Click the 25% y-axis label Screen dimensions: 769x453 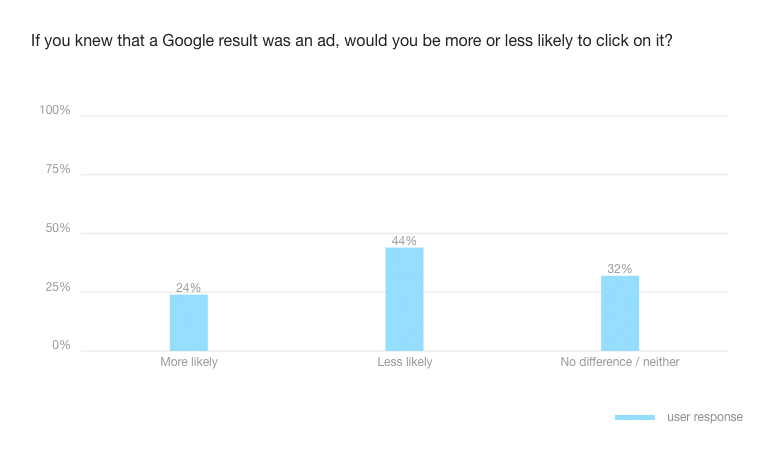click(x=58, y=287)
